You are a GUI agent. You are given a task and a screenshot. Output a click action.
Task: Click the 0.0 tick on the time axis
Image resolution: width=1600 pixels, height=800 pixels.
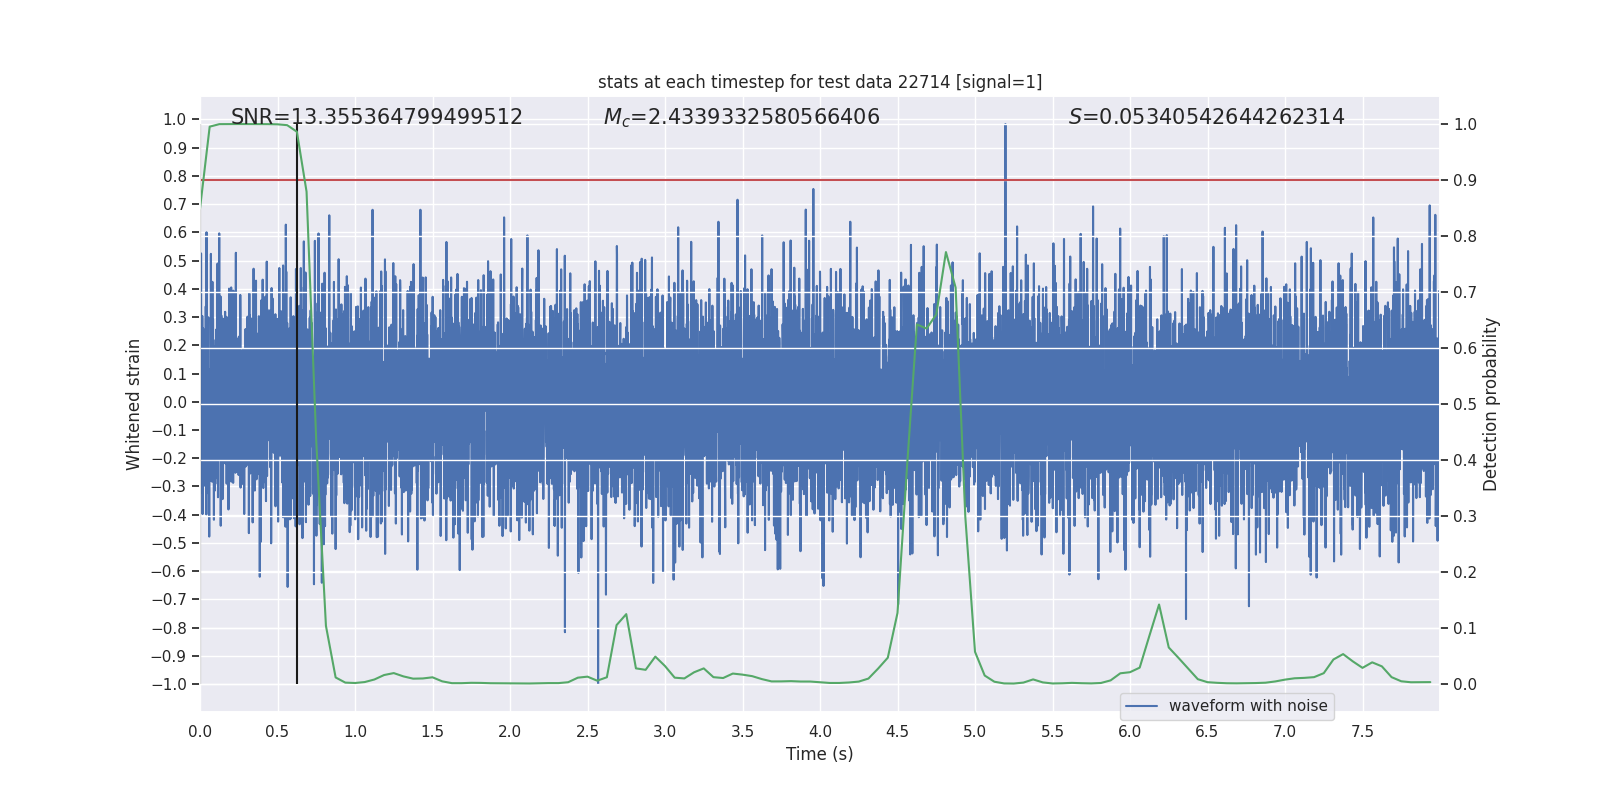click(x=200, y=731)
